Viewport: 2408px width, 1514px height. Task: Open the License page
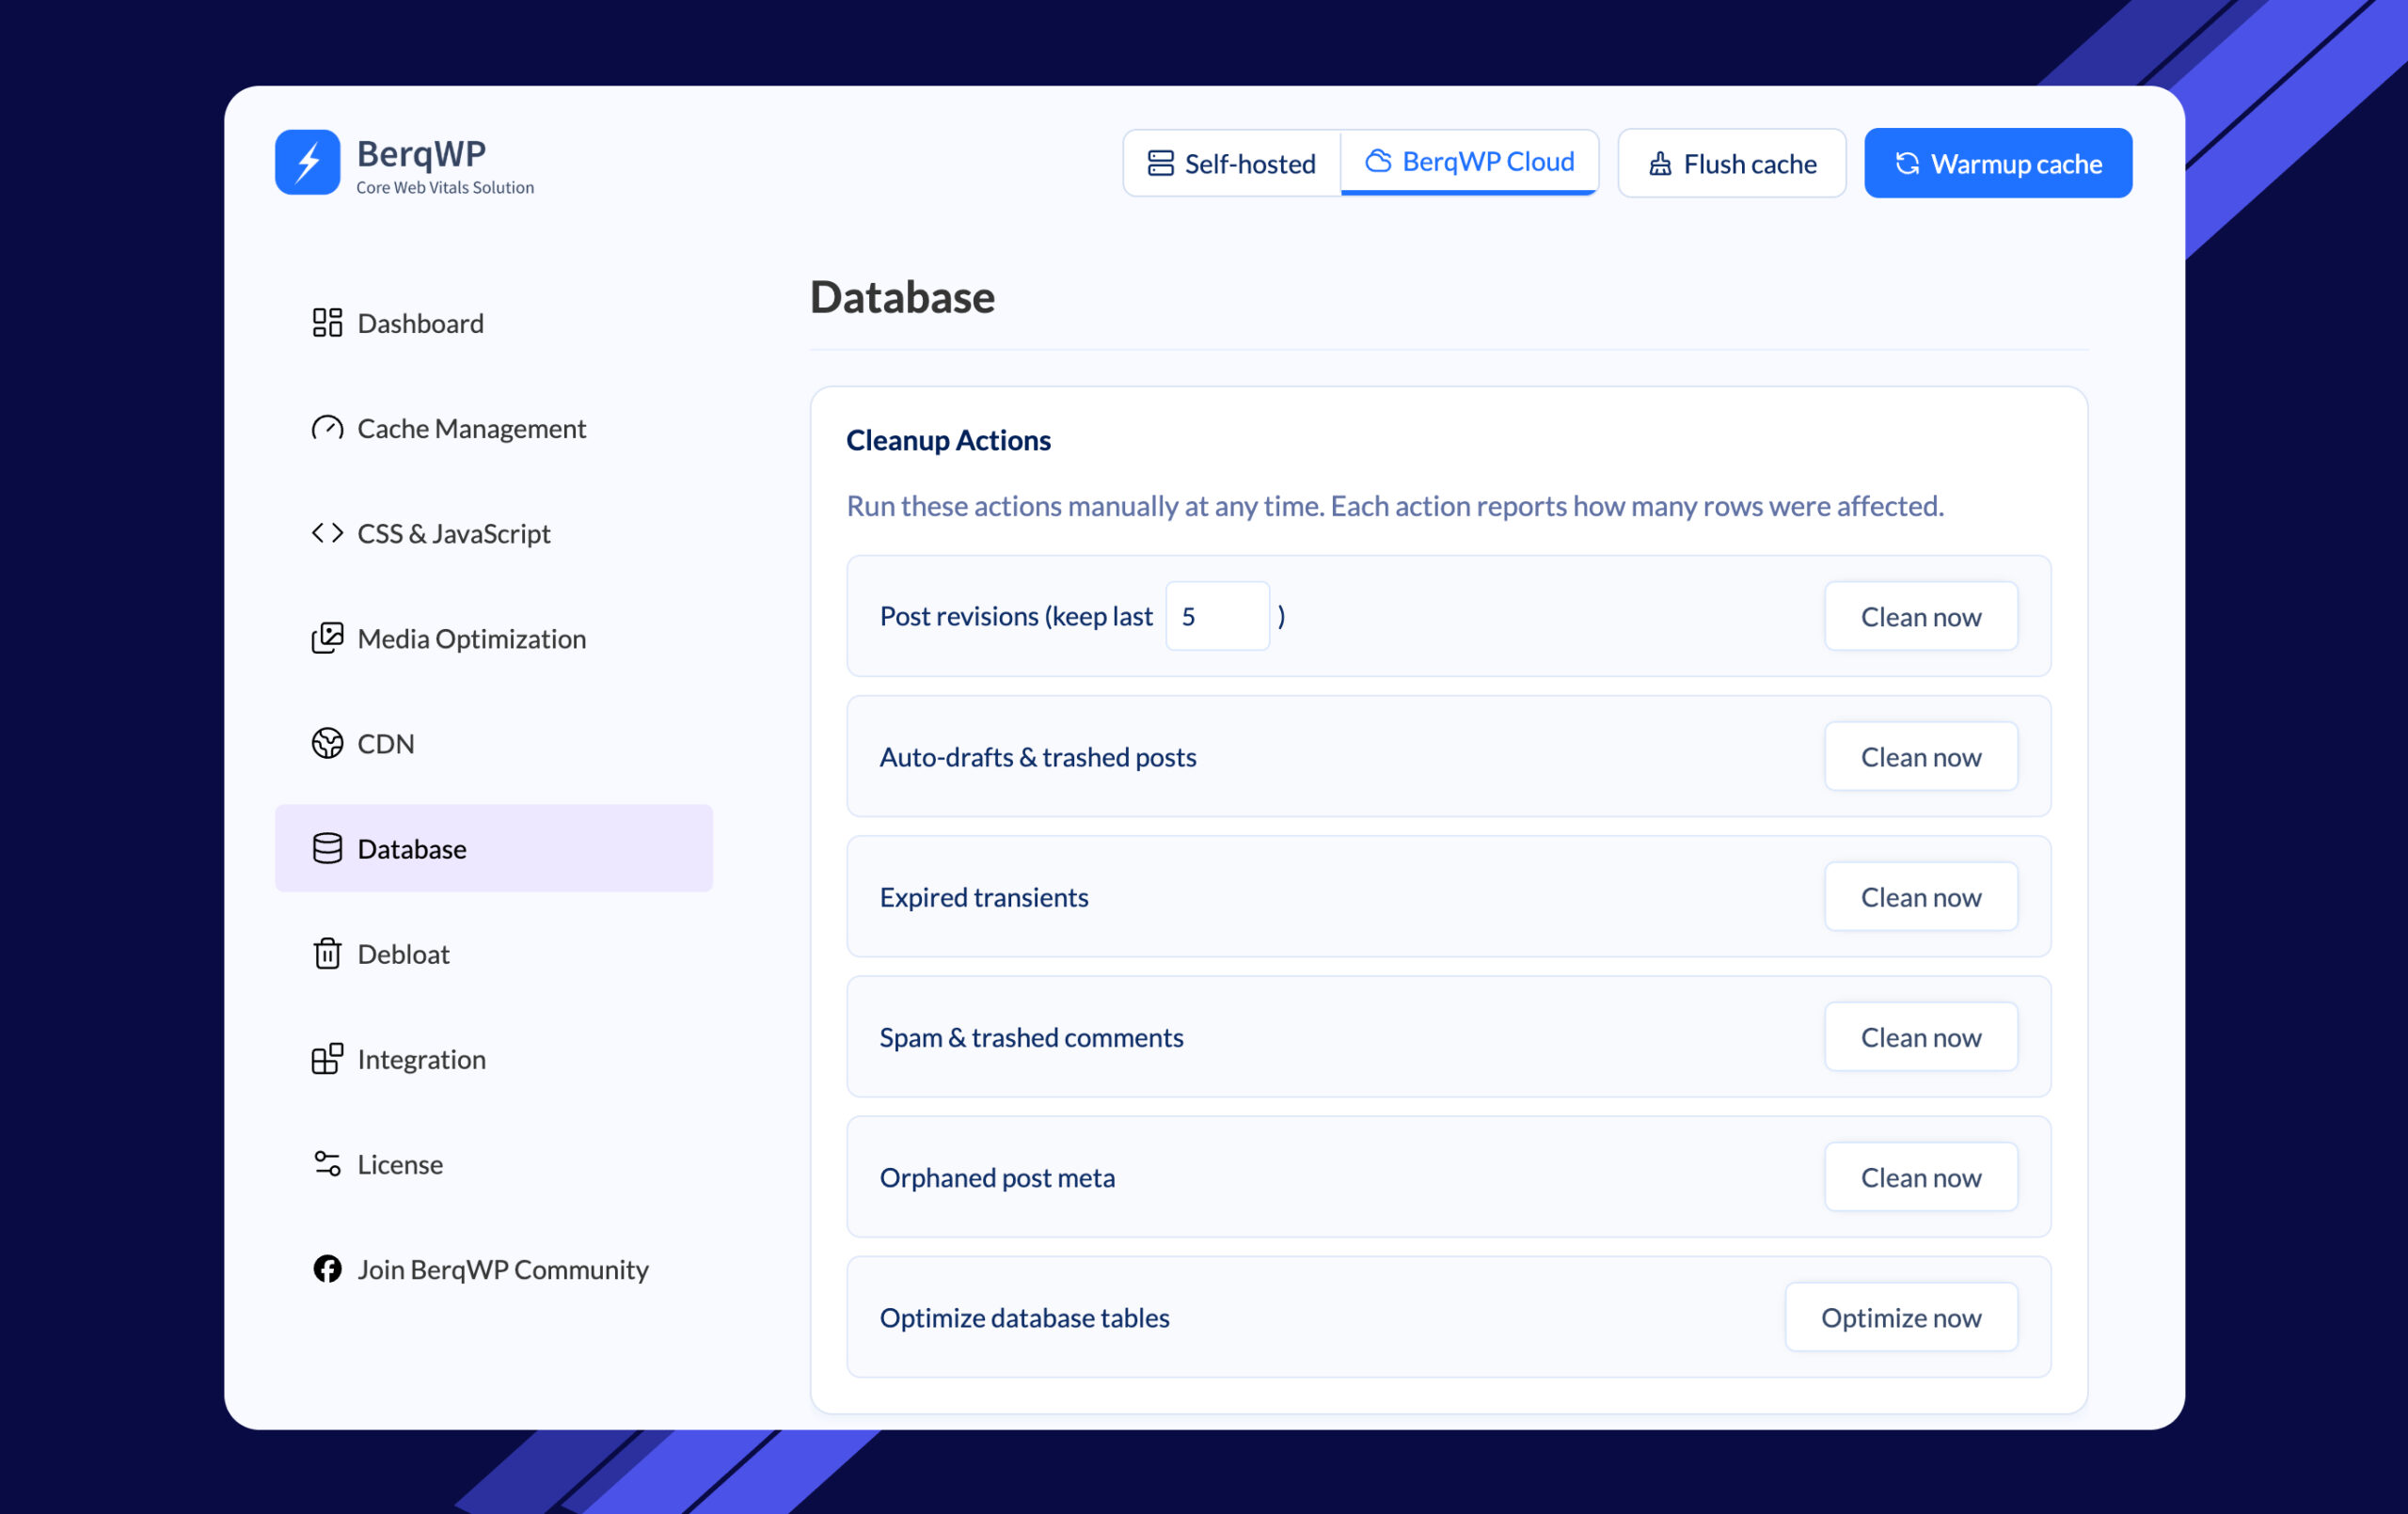[x=494, y=1163]
